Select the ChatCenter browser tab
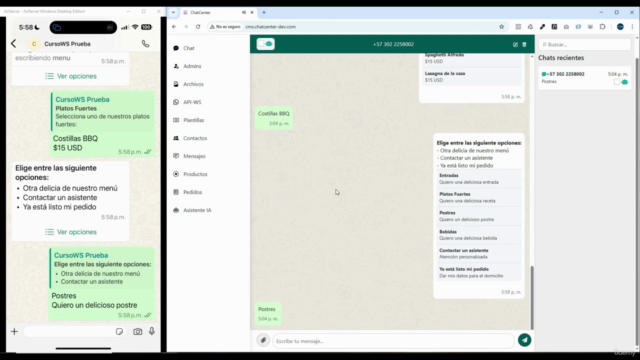Image resolution: width=640 pixels, height=360 pixels. click(x=218, y=13)
